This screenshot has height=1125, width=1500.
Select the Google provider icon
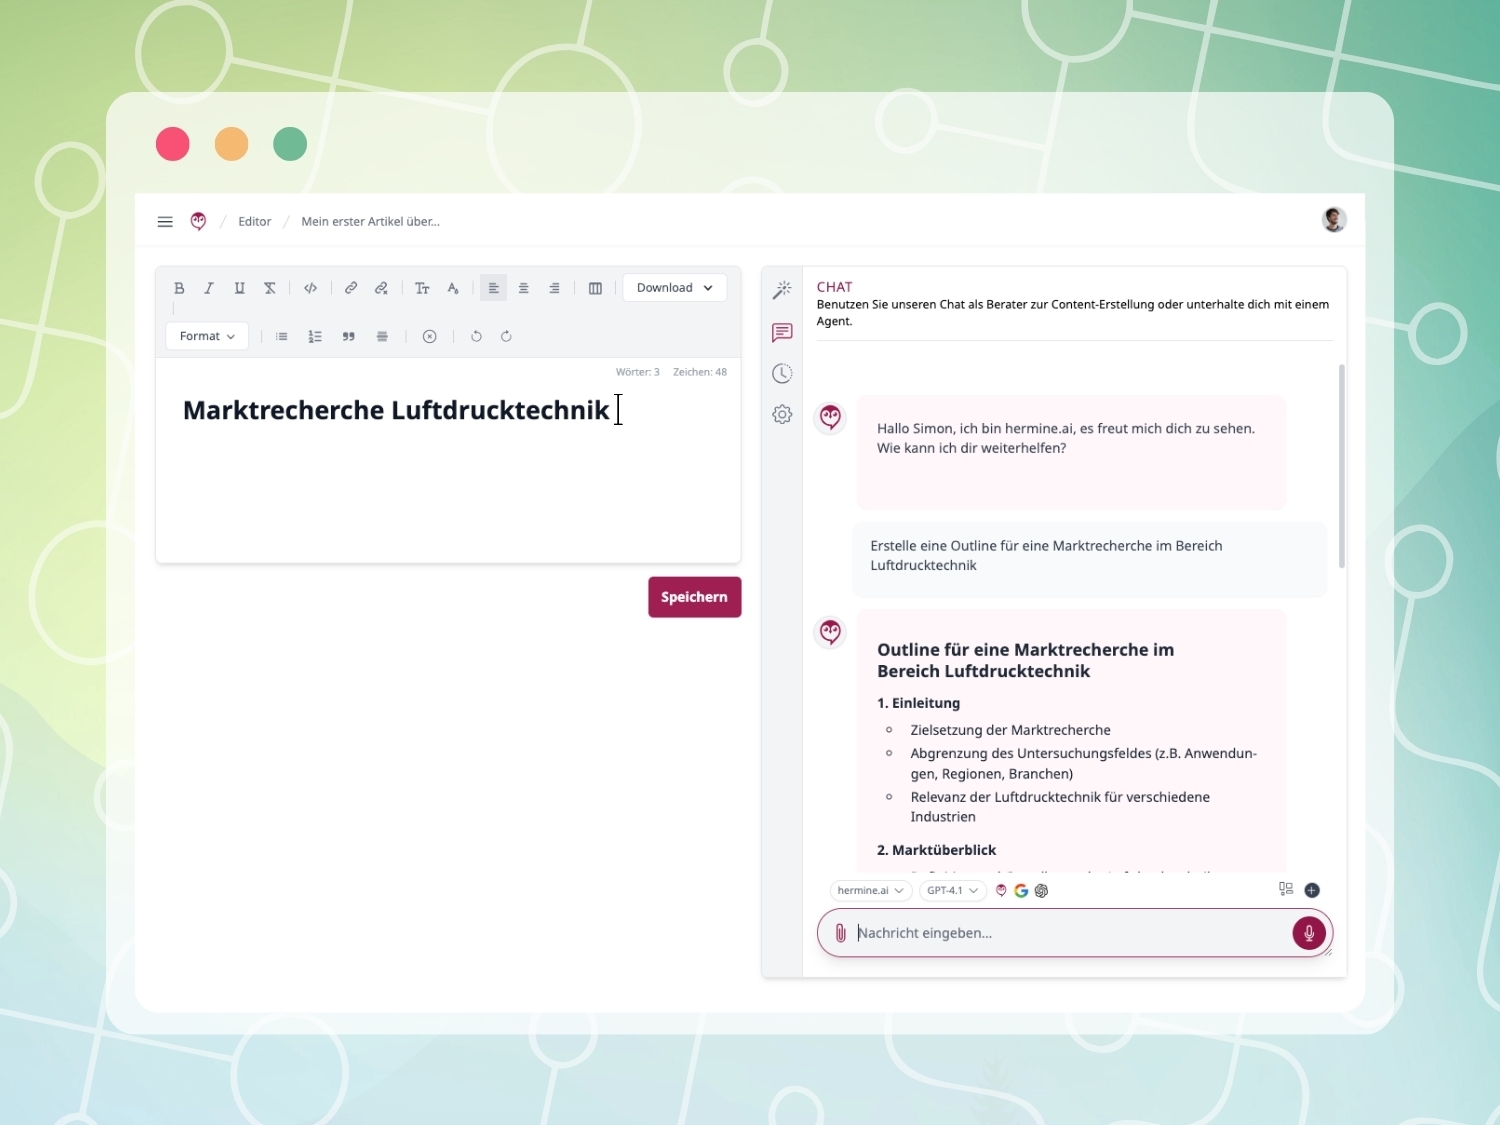(x=1021, y=890)
